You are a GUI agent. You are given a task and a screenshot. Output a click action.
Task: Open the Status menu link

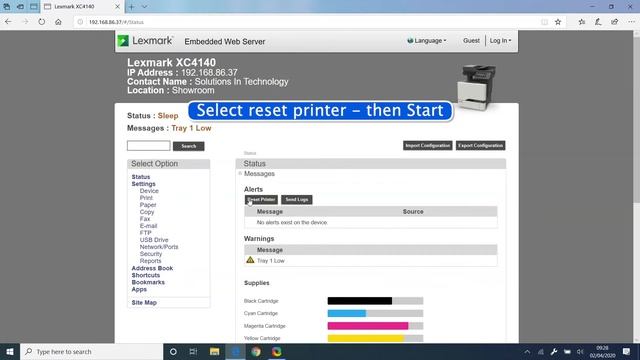pos(141,177)
